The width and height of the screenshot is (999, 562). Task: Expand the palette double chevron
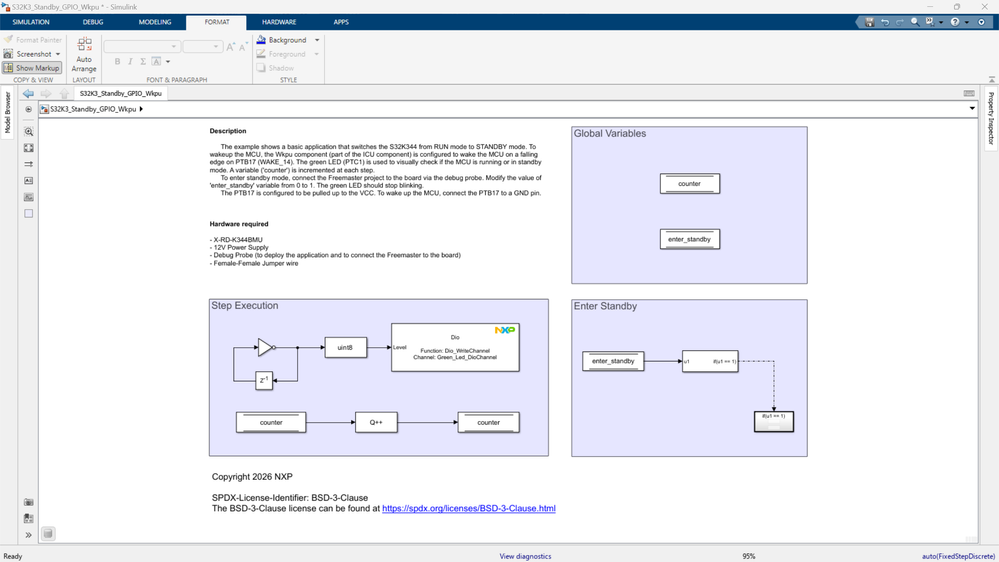point(29,535)
